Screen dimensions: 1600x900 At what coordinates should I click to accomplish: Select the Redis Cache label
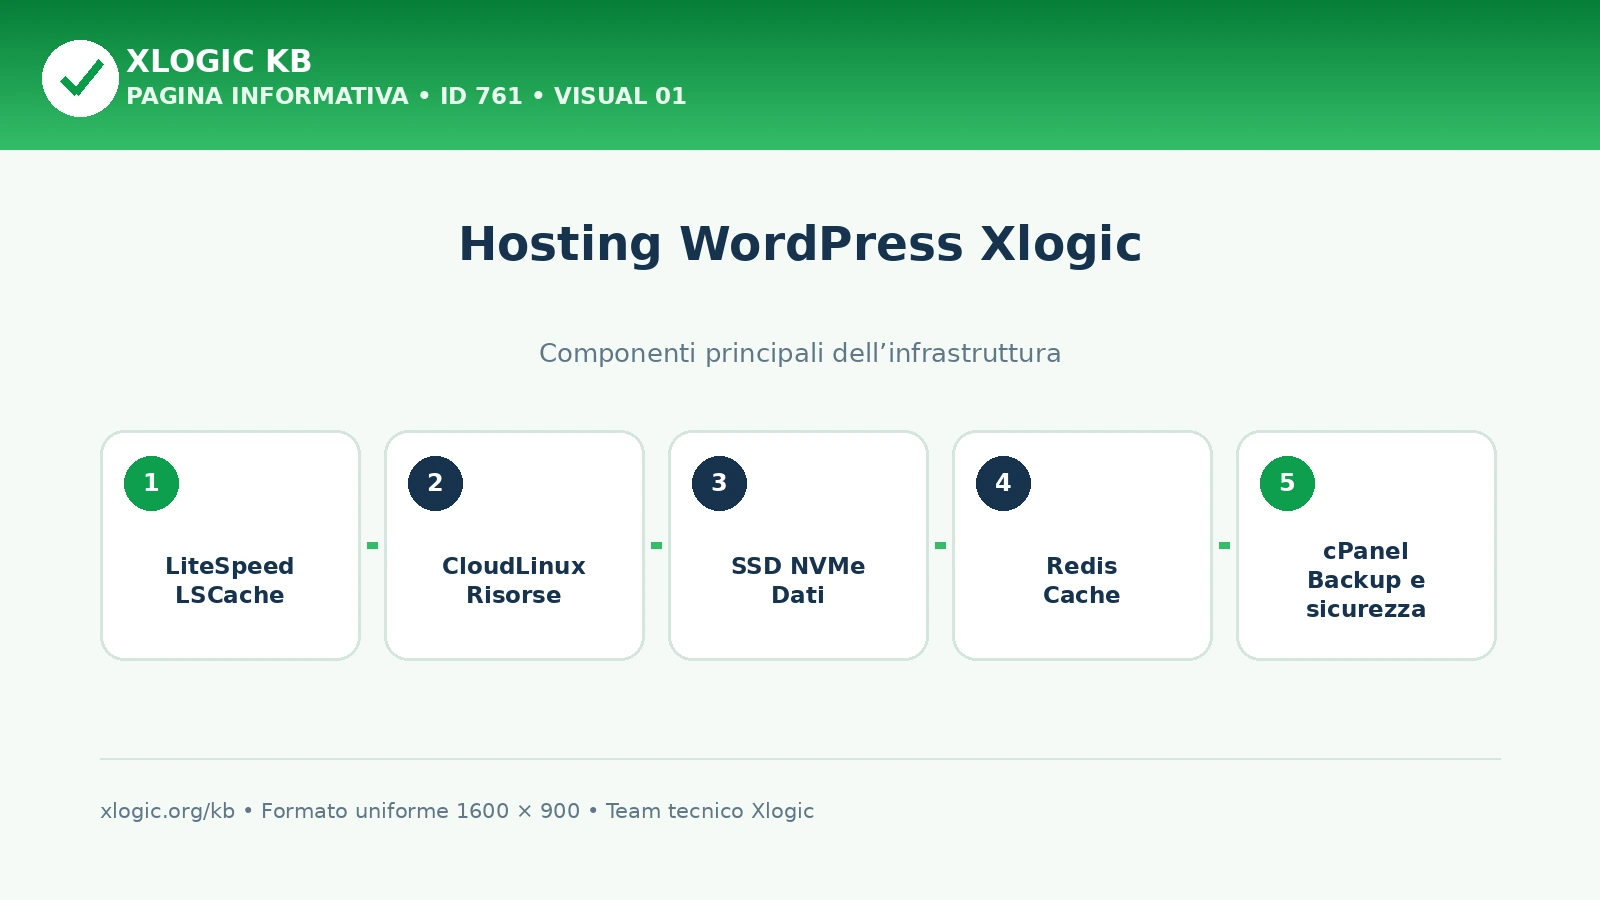click(1082, 580)
